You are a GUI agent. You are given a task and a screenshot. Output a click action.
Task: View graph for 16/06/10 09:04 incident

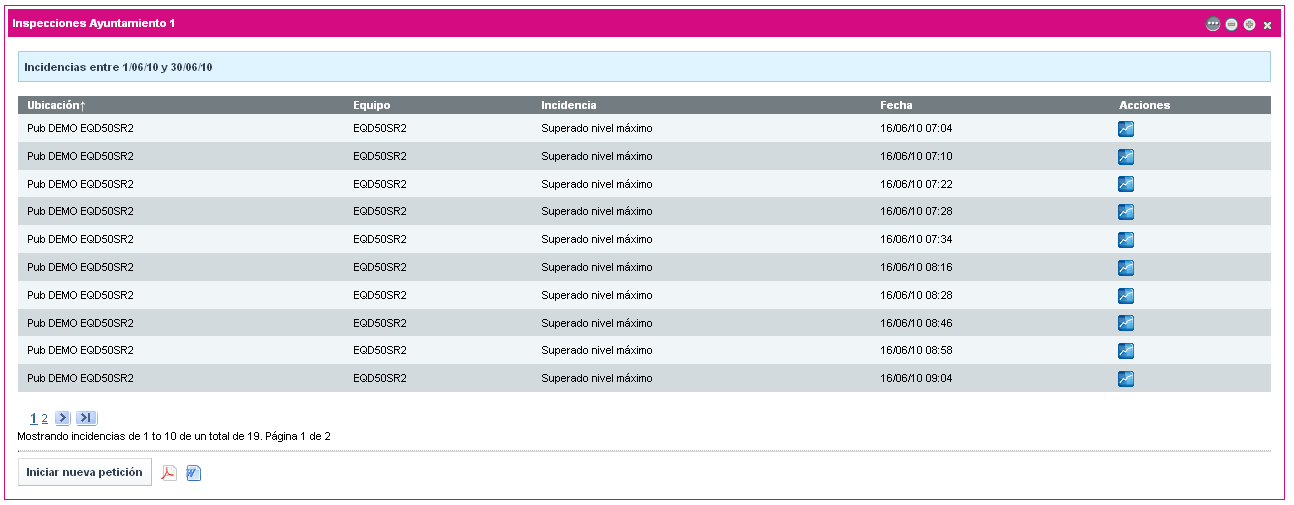[1126, 379]
